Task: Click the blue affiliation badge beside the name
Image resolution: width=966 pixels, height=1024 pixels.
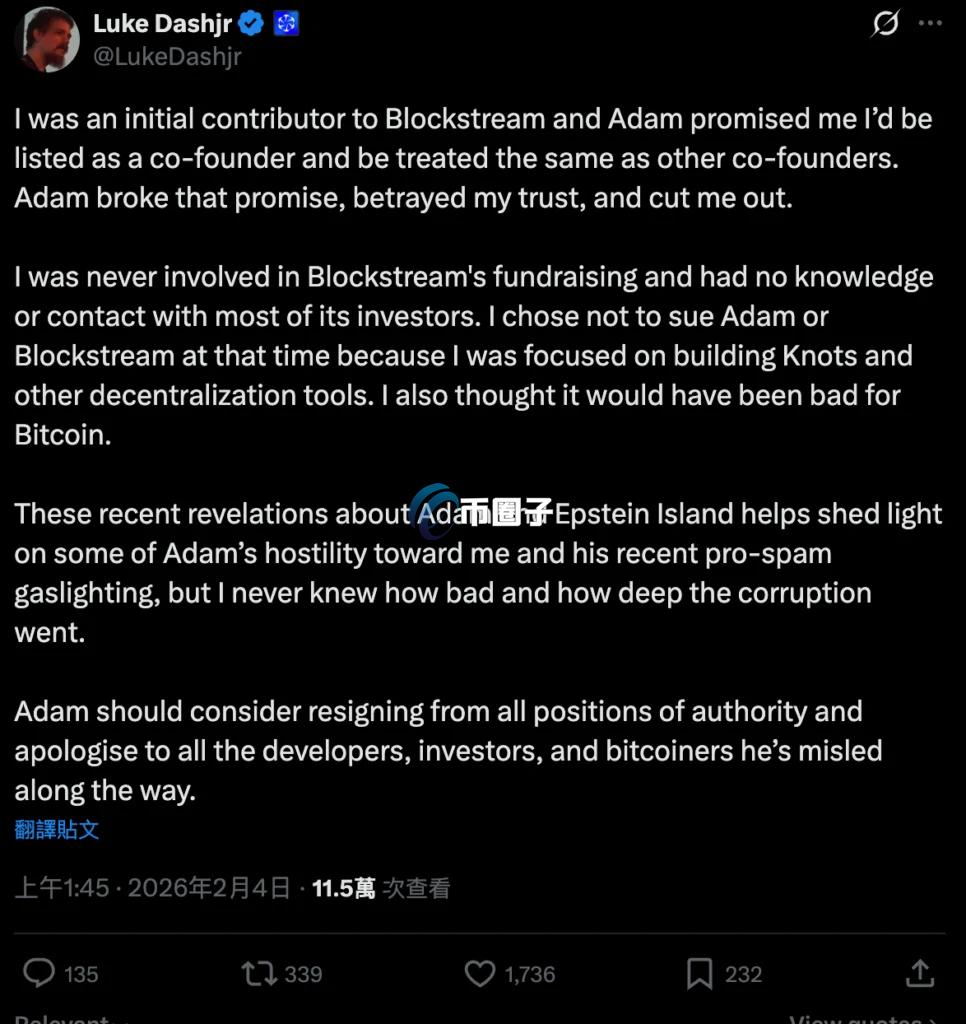Action: point(287,23)
